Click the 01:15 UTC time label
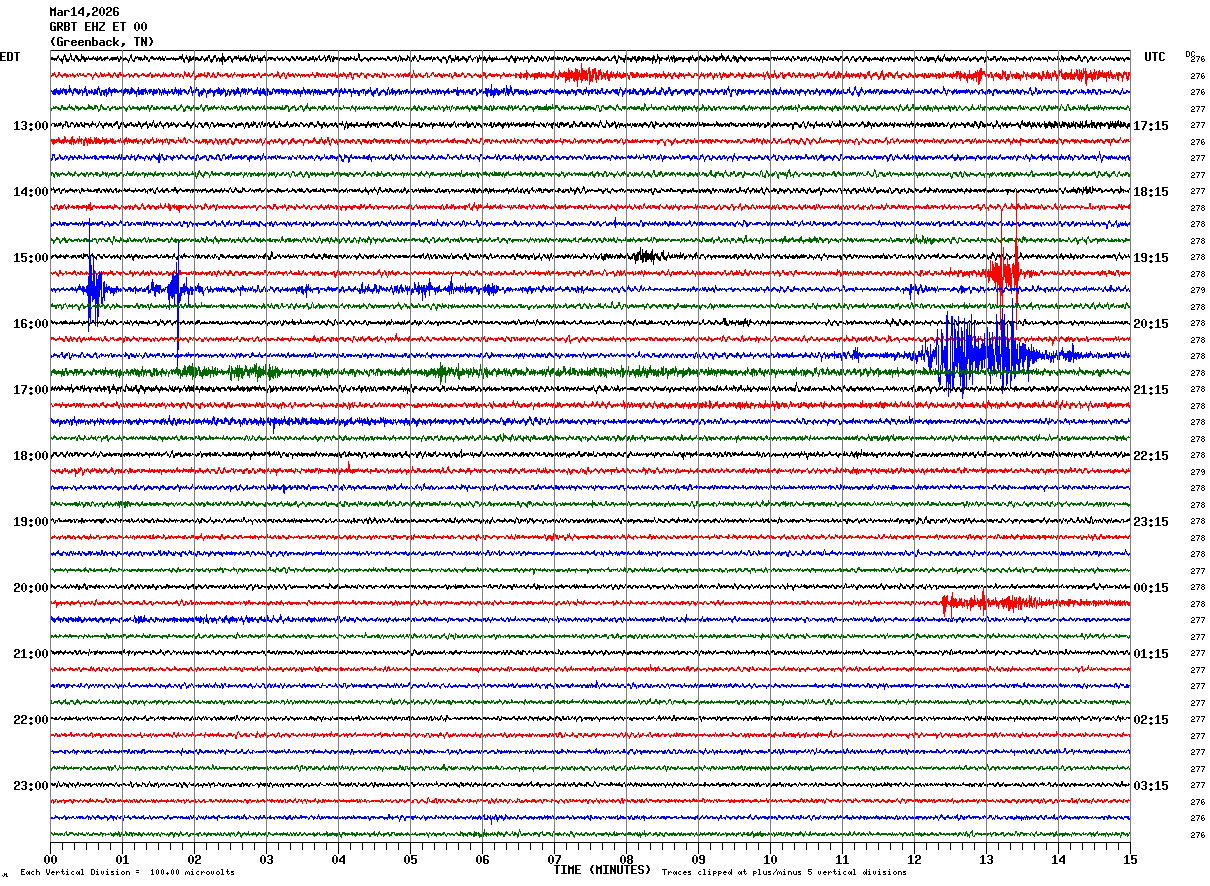 (1151, 654)
